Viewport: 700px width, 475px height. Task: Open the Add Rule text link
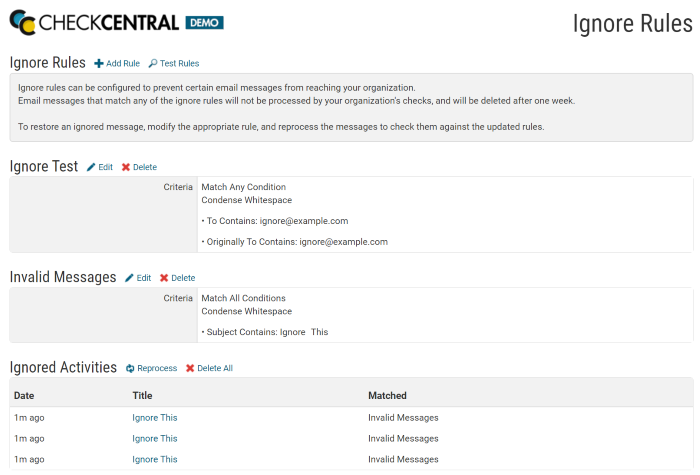[123, 64]
